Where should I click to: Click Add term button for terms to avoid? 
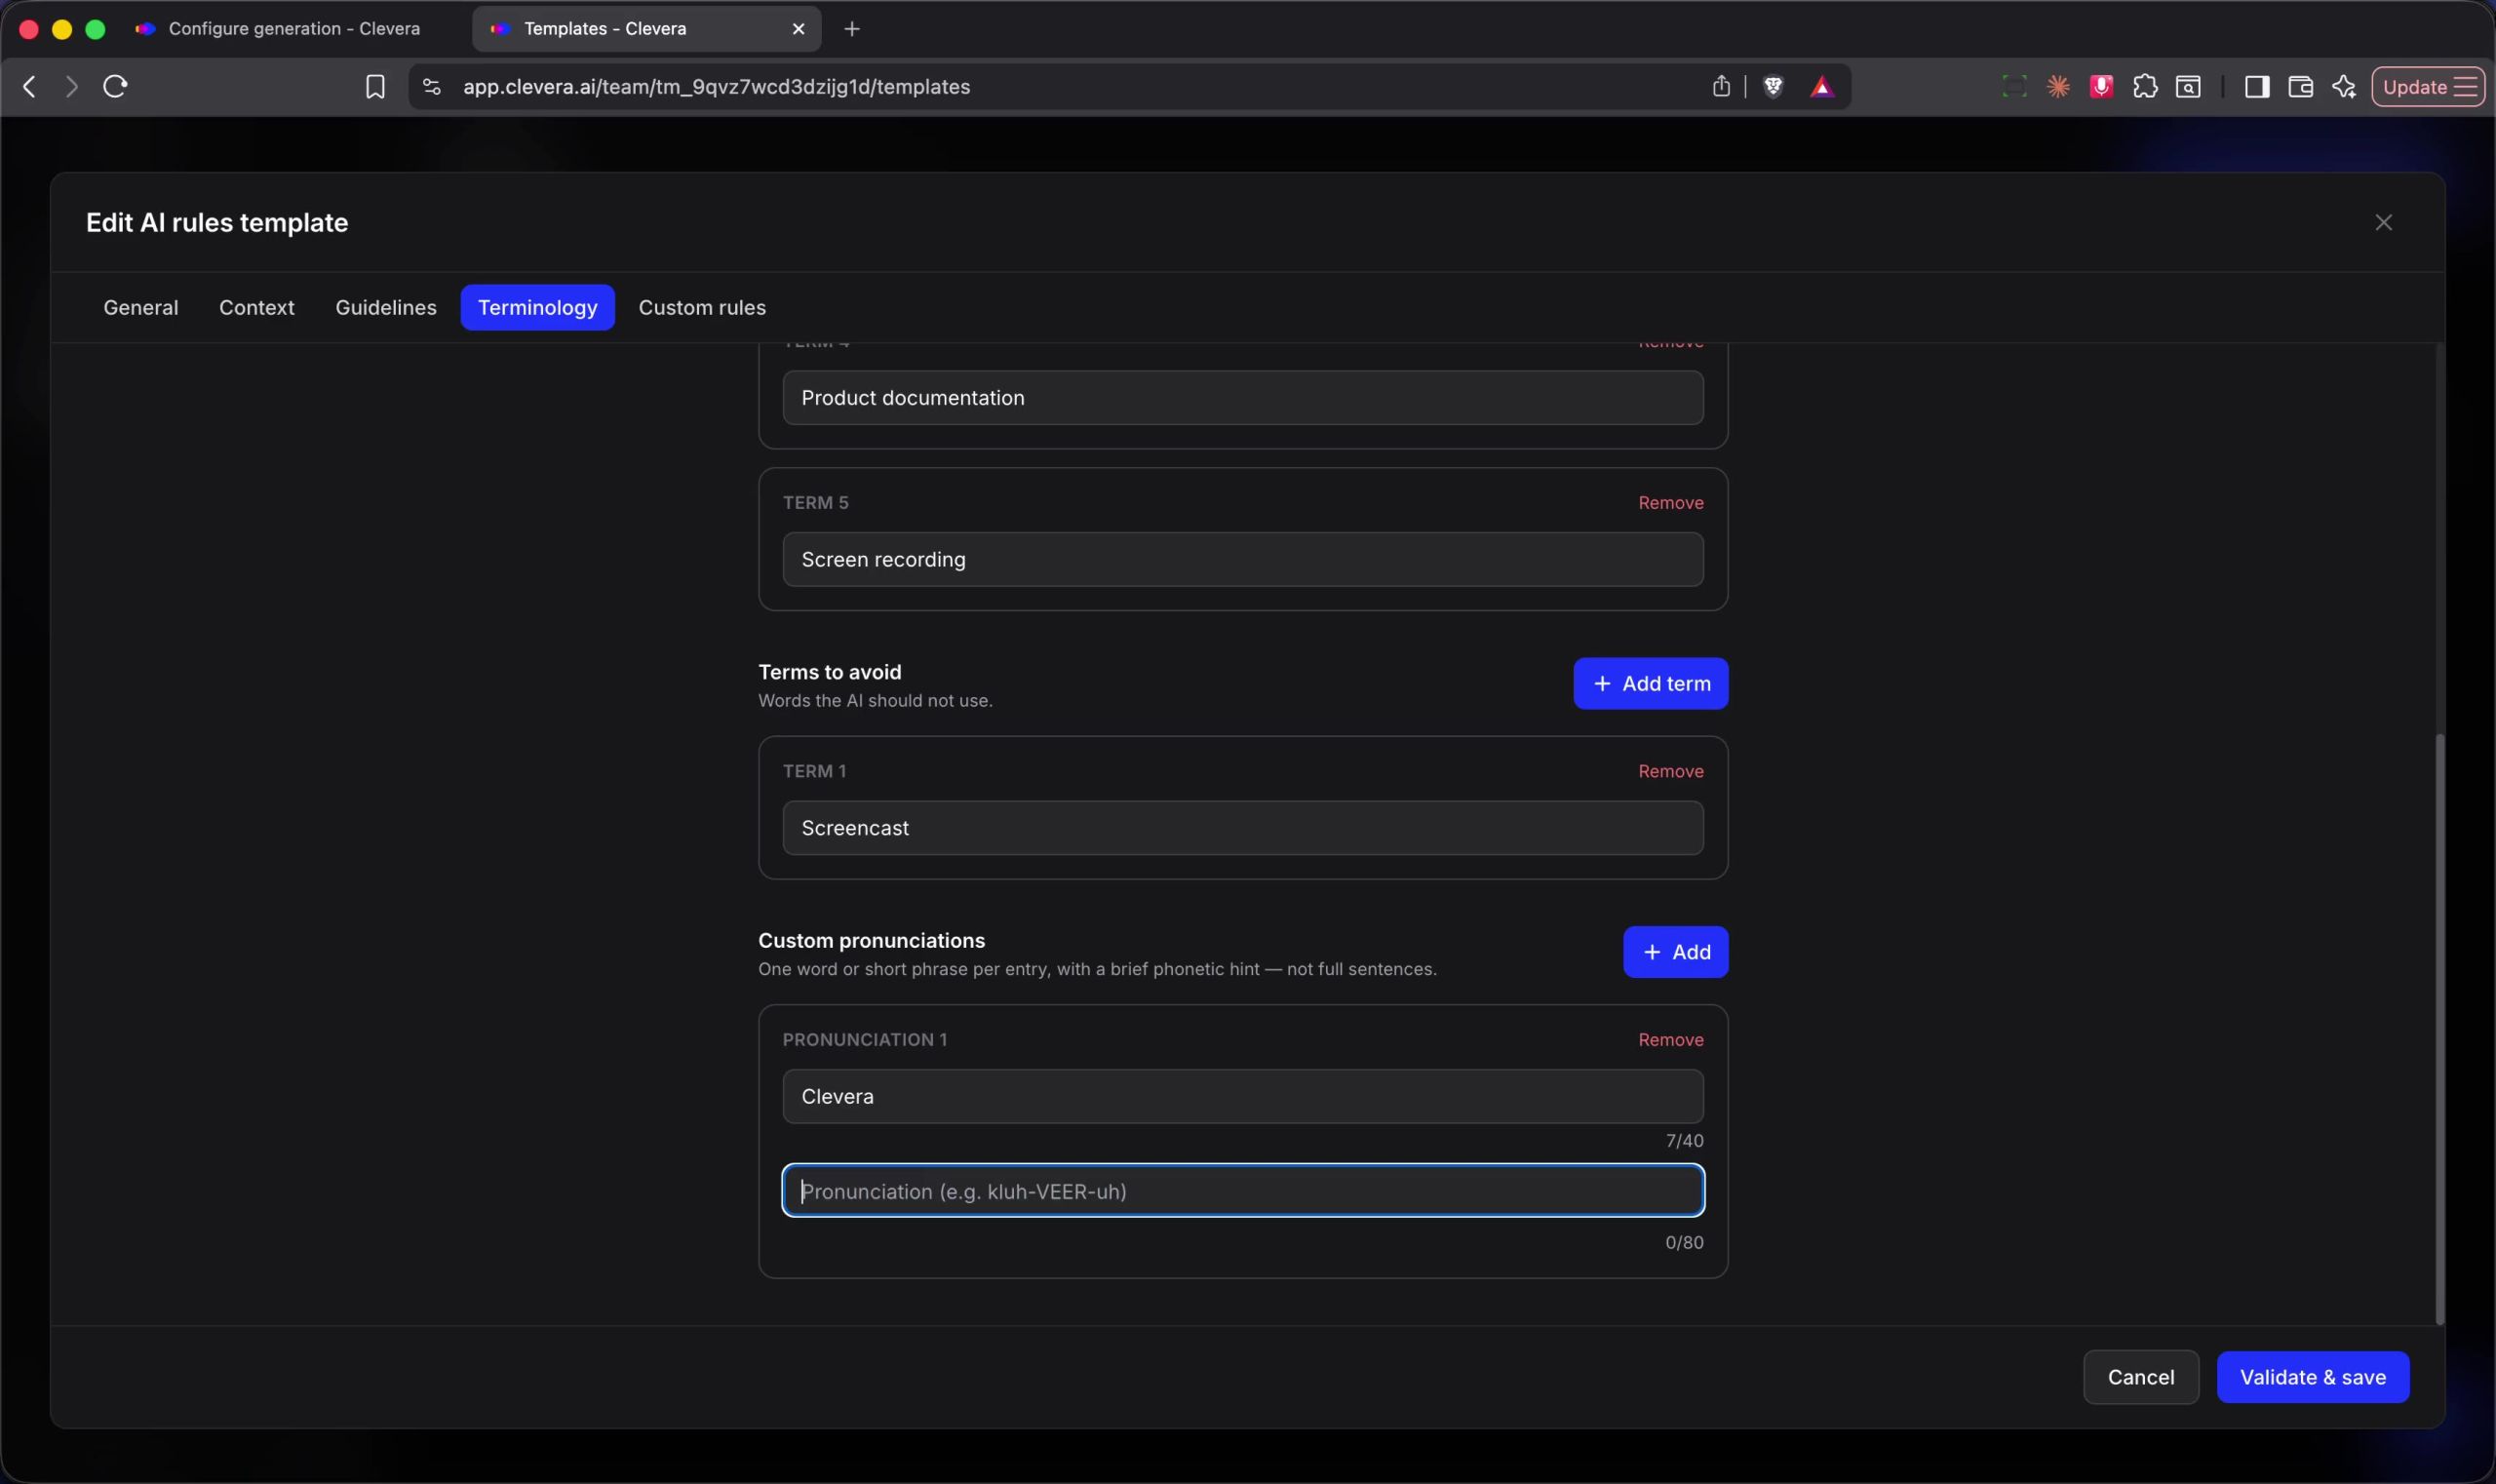[1650, 684]
